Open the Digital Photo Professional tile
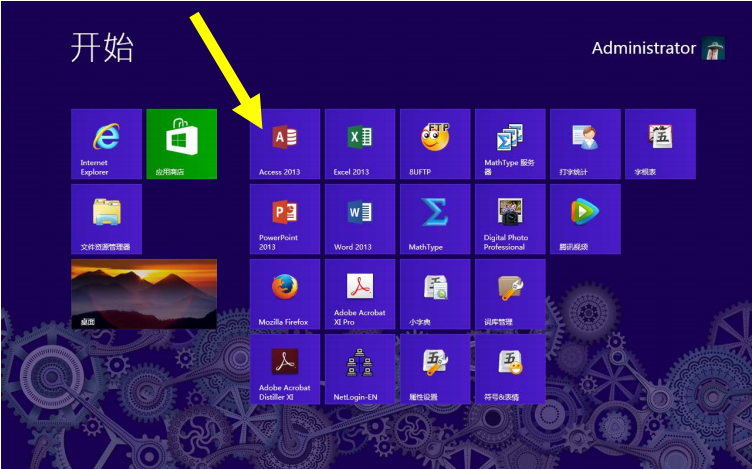 click(x=510, y=219)
